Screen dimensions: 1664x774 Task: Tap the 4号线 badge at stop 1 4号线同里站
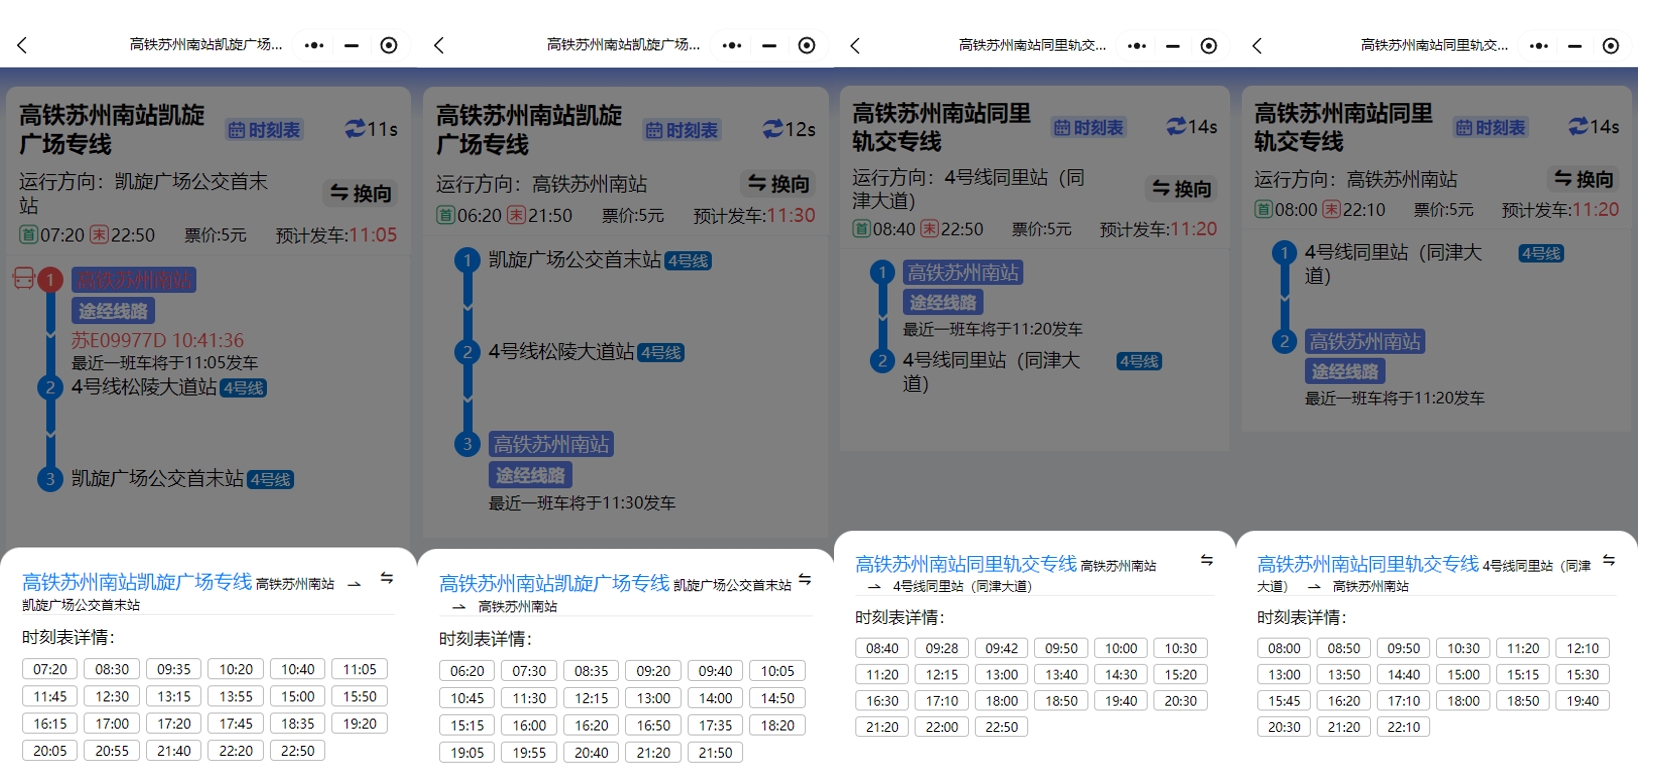[1541, 253]
